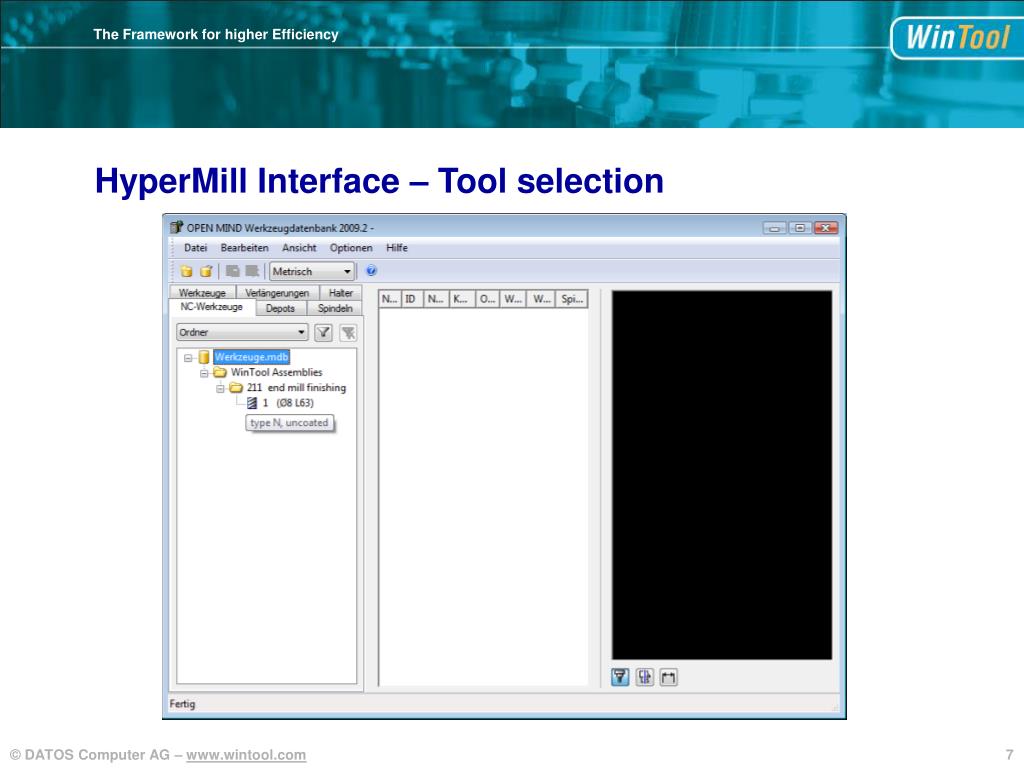Sort by the ID column header
Image resolution: width=1024 pixels, height=768 pixels.
click(x=412, y=299)
